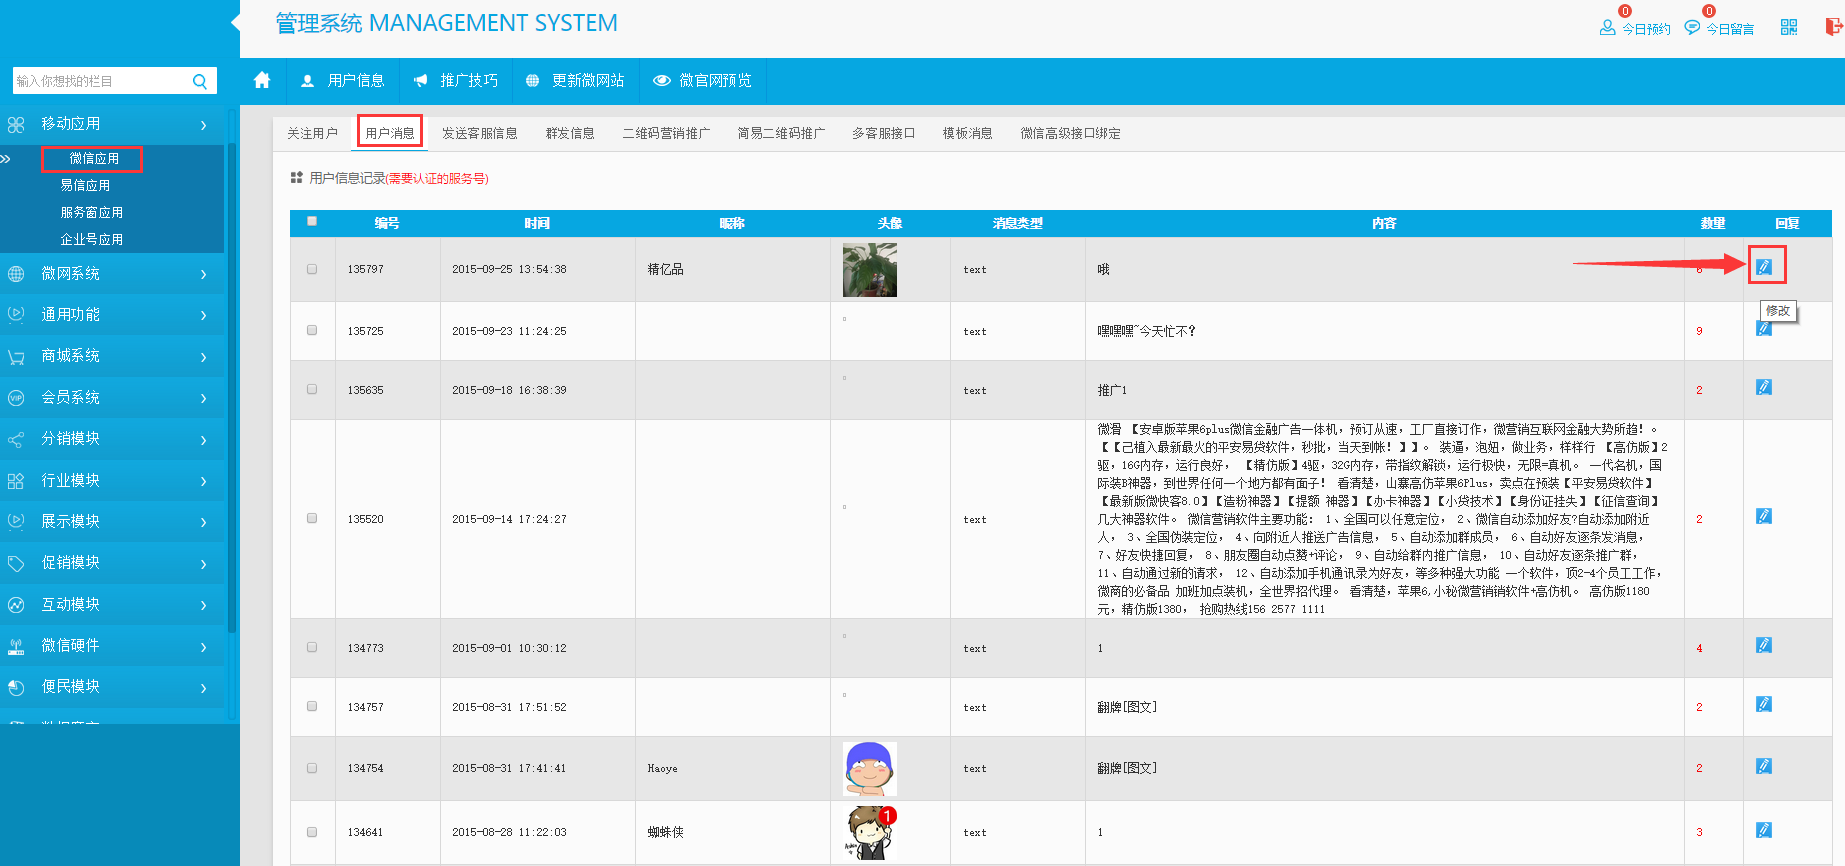Expand the 微网系统 menu chevron
Image resolution: width=1845 pixels, height=866 pixels.
click(204, 274)
